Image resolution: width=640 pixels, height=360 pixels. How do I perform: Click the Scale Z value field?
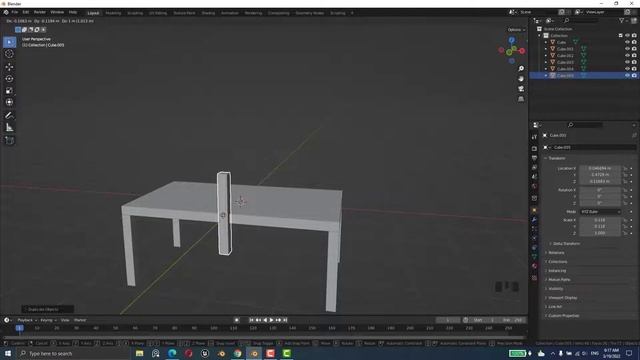pyautogui.click(x=600, y=233)
